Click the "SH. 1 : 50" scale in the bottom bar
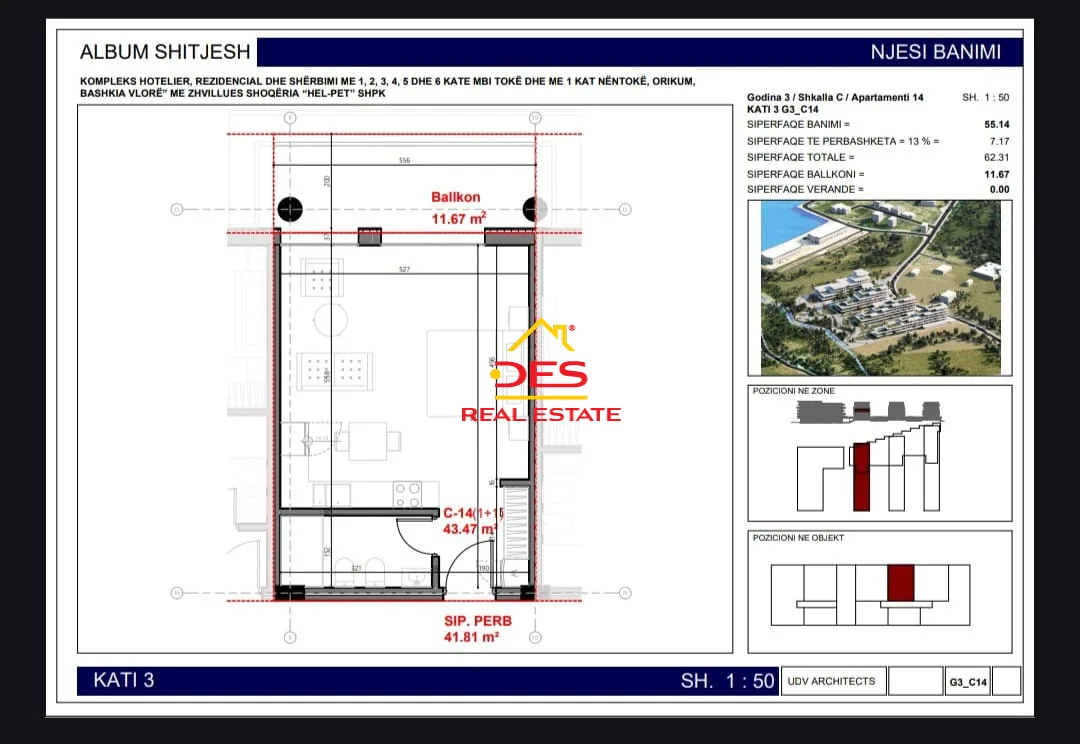 click(x=727, y=681)
